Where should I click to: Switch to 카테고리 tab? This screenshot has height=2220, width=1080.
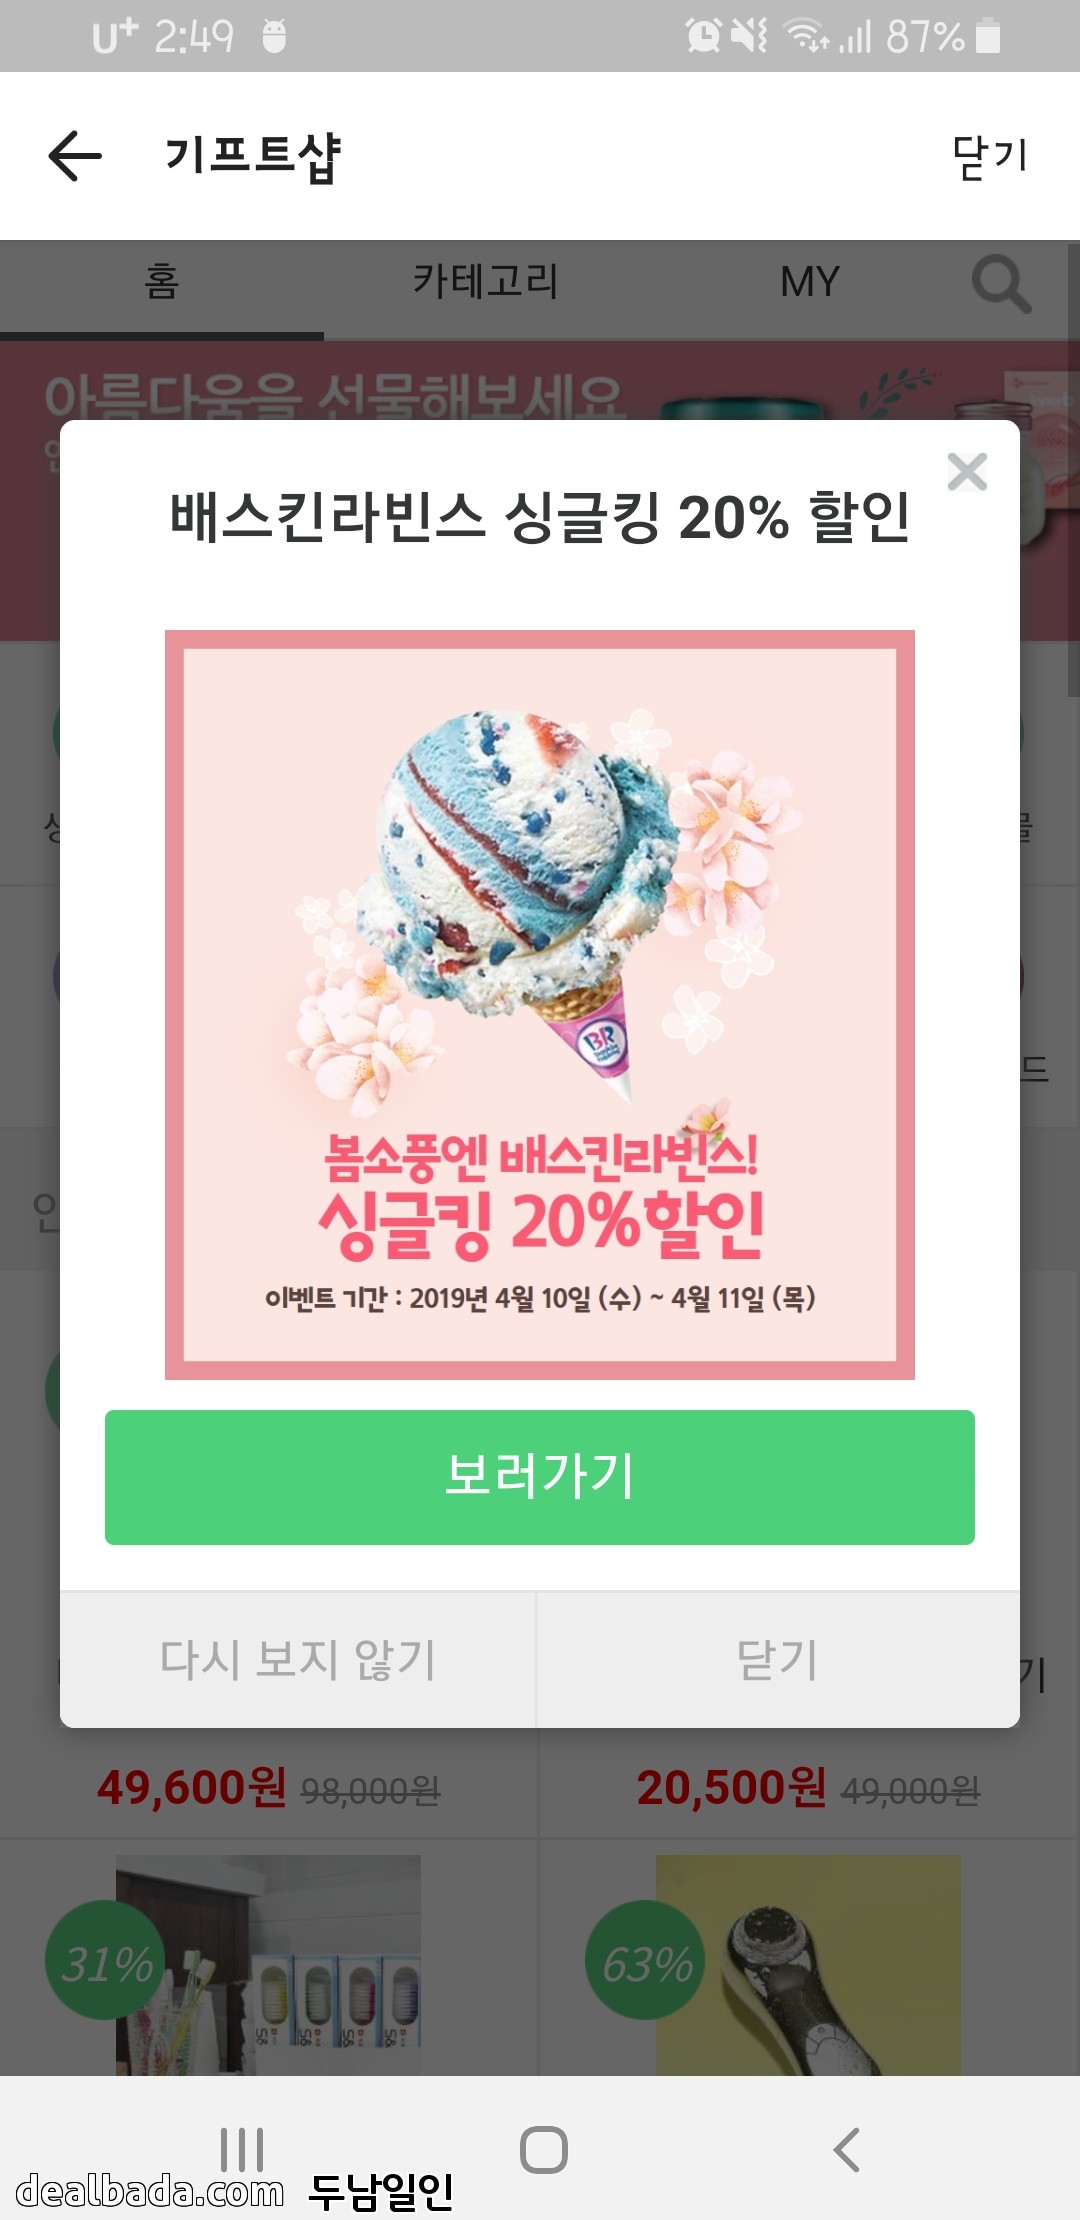coord(486,282)
